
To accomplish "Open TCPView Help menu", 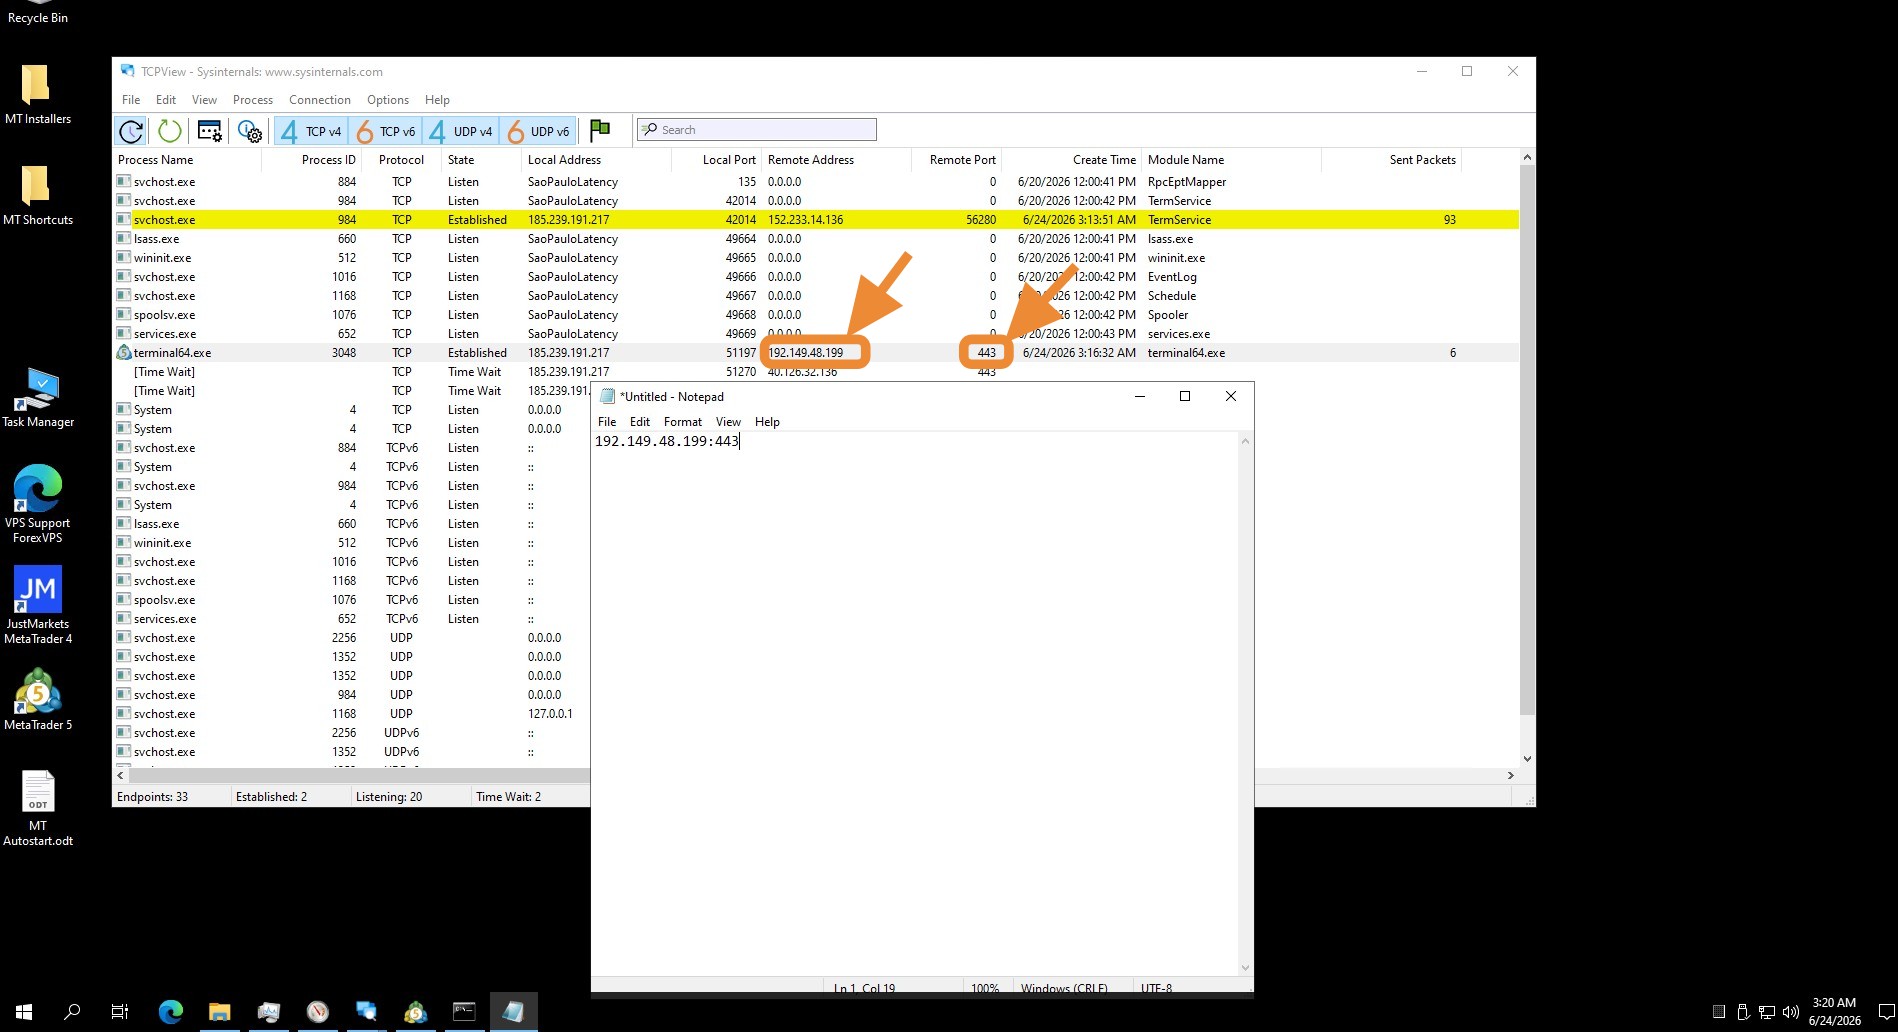I will click(437, 100).
